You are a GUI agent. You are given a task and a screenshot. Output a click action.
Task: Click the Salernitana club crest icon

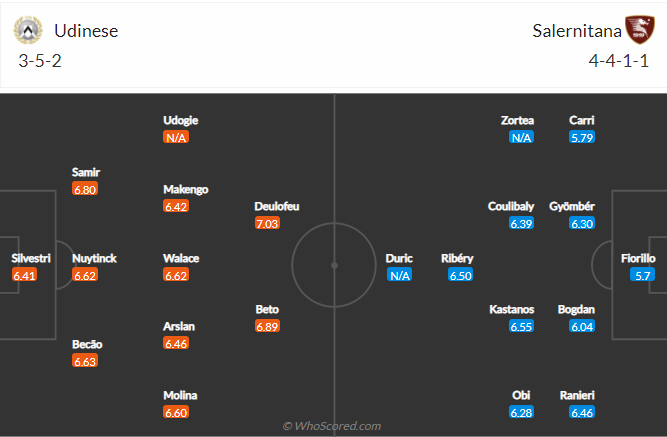coord(640,30)
